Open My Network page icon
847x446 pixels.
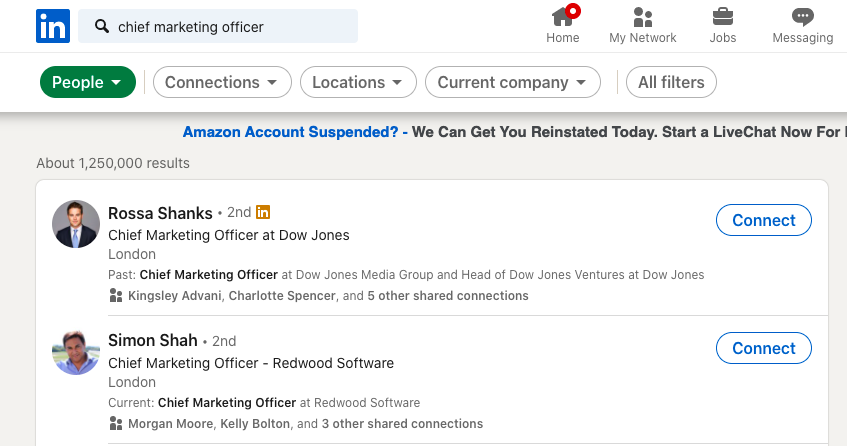coord(642,18)
